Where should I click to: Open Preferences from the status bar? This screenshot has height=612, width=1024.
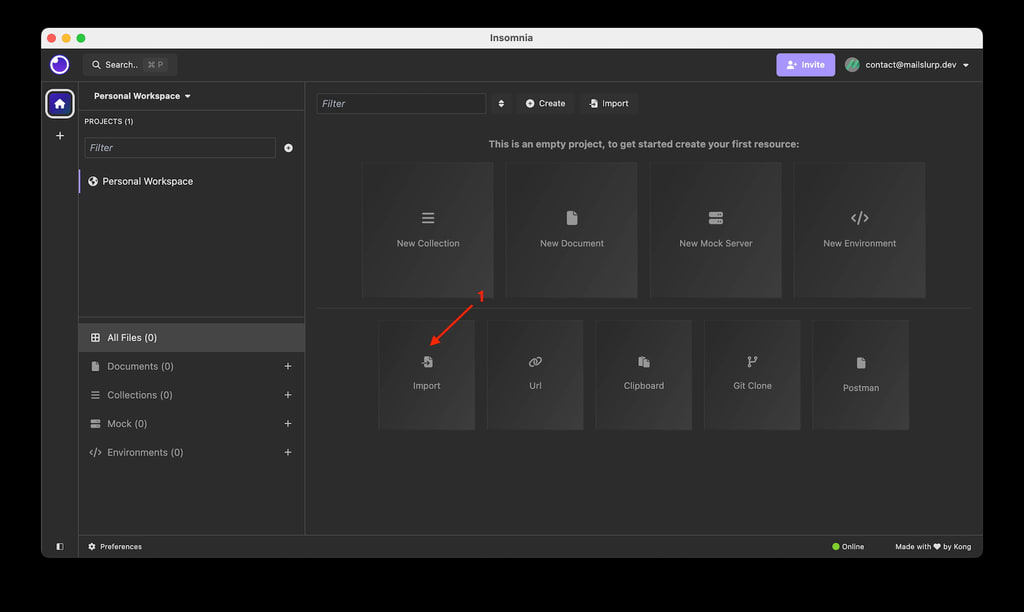(115, 547)
